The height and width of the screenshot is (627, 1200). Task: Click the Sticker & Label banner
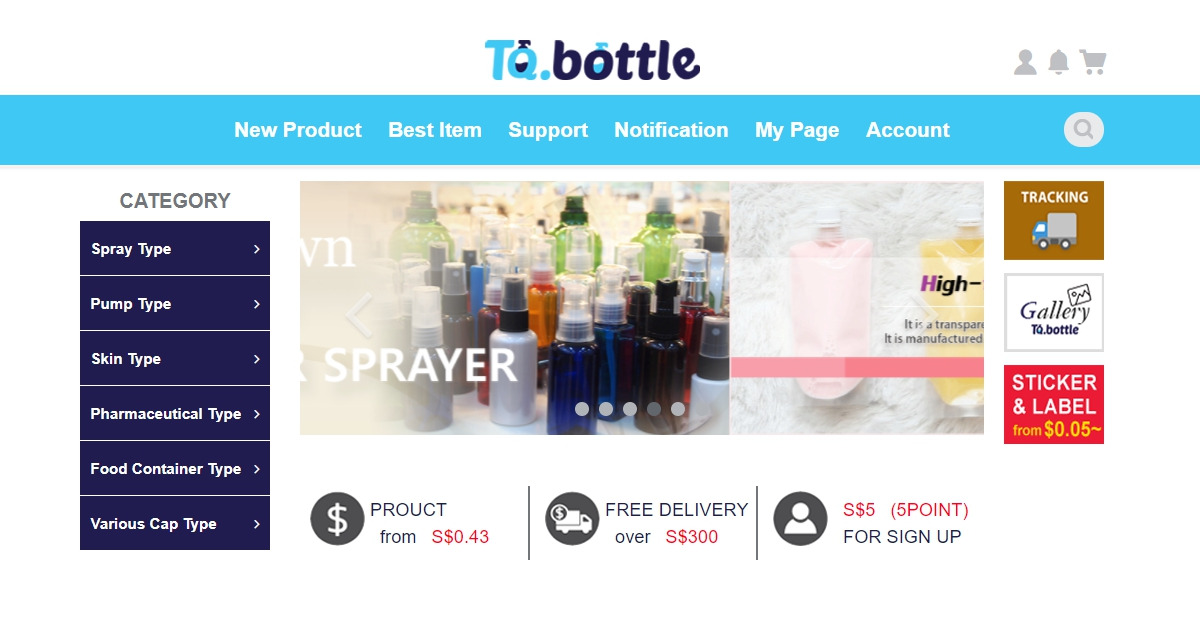click(x=1054, y=405)
